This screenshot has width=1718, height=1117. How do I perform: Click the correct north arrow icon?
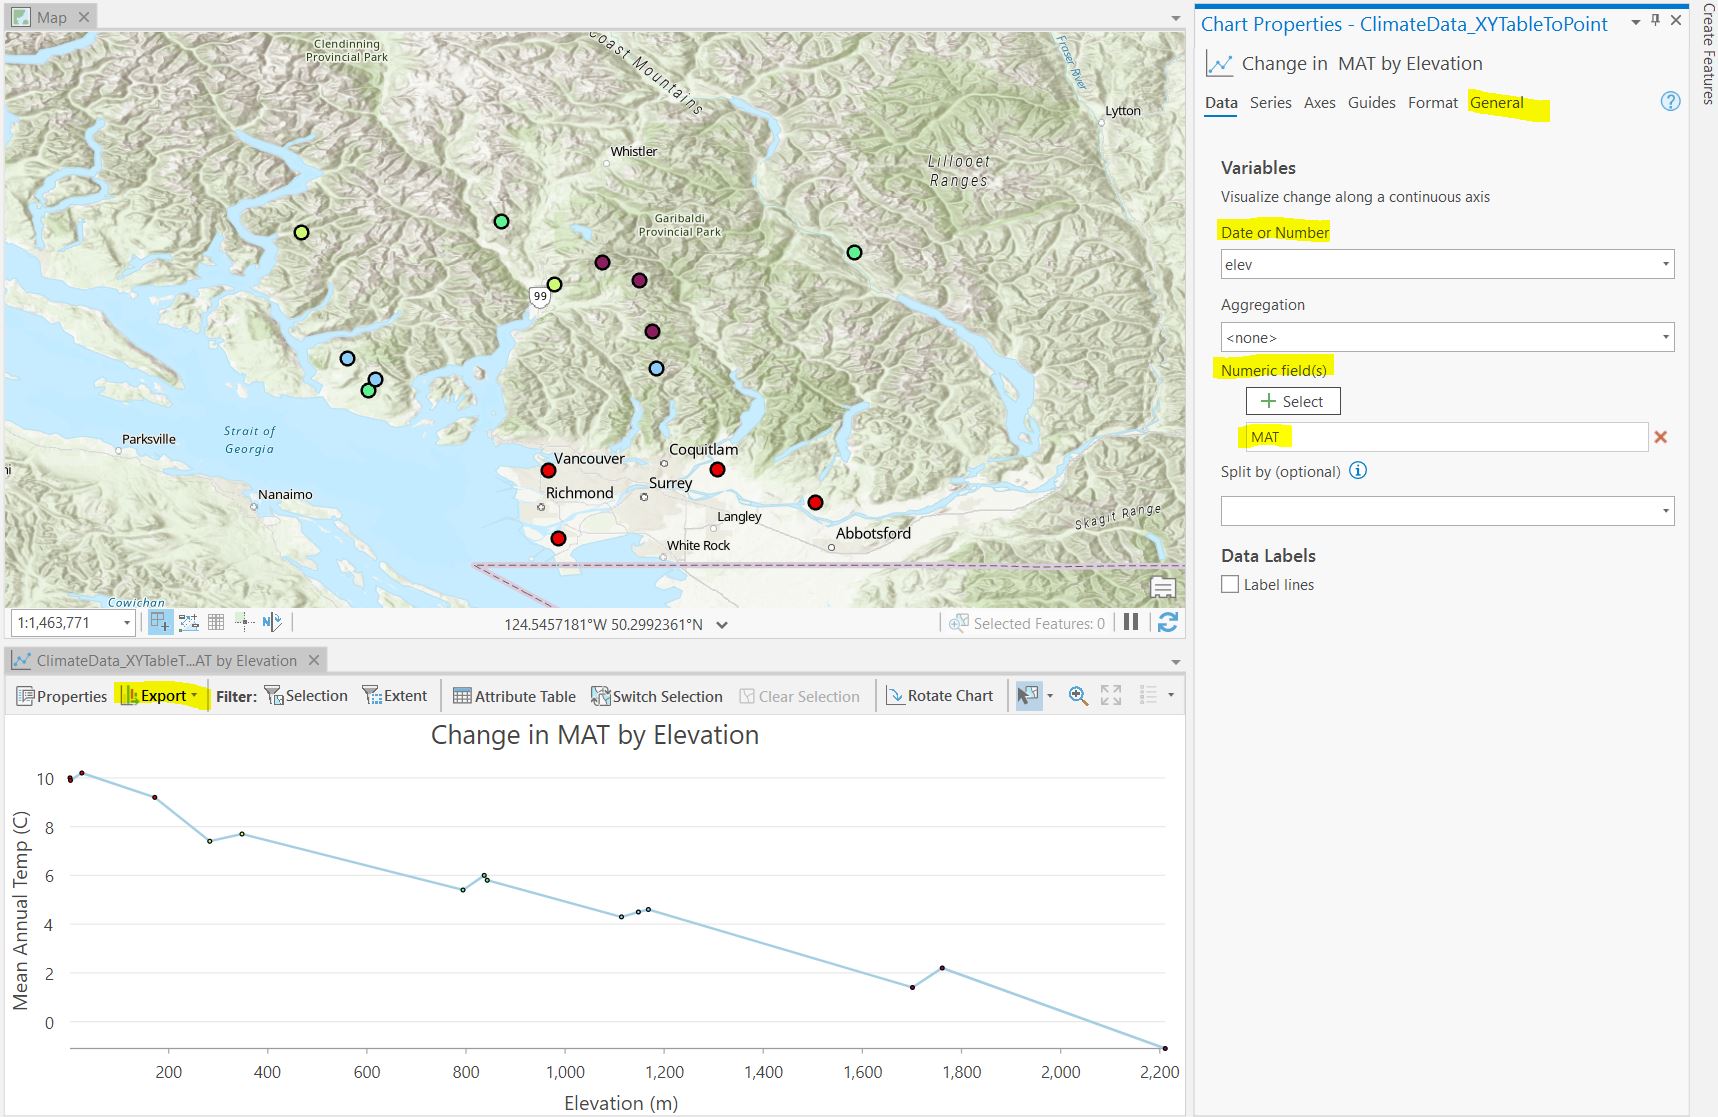coord(272,622)
